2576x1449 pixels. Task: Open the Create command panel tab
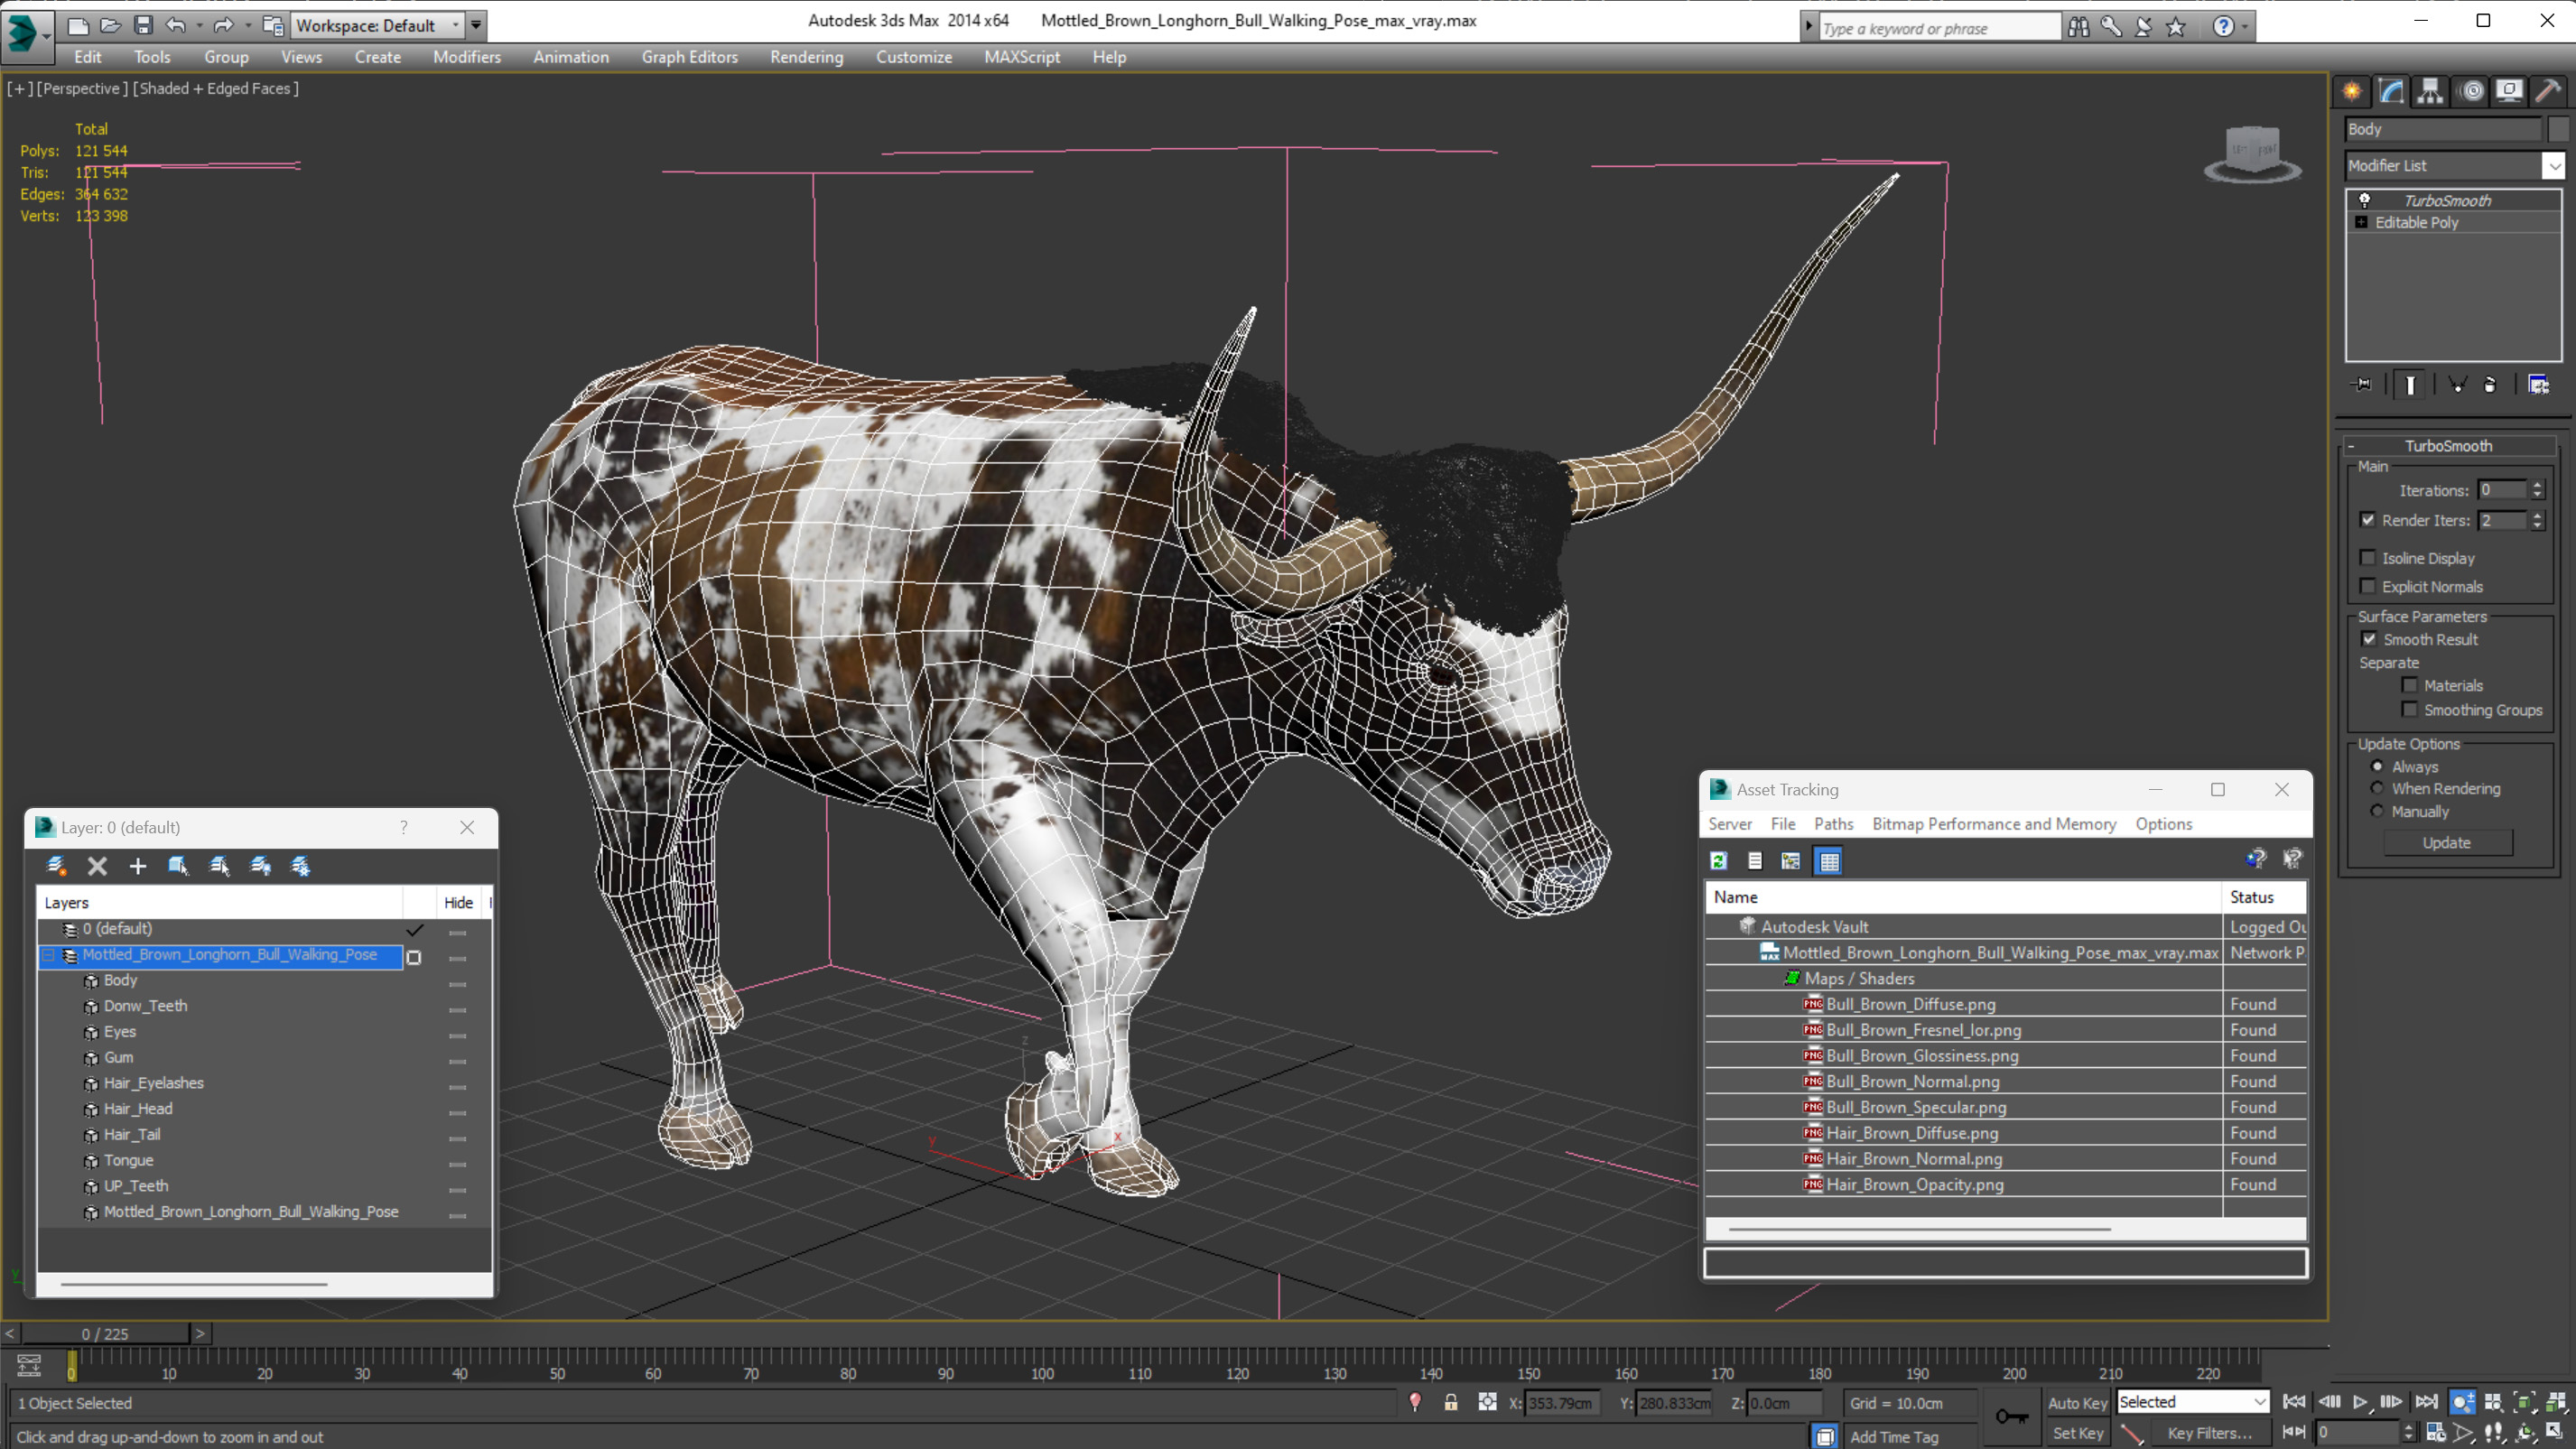click(2352, 91)
